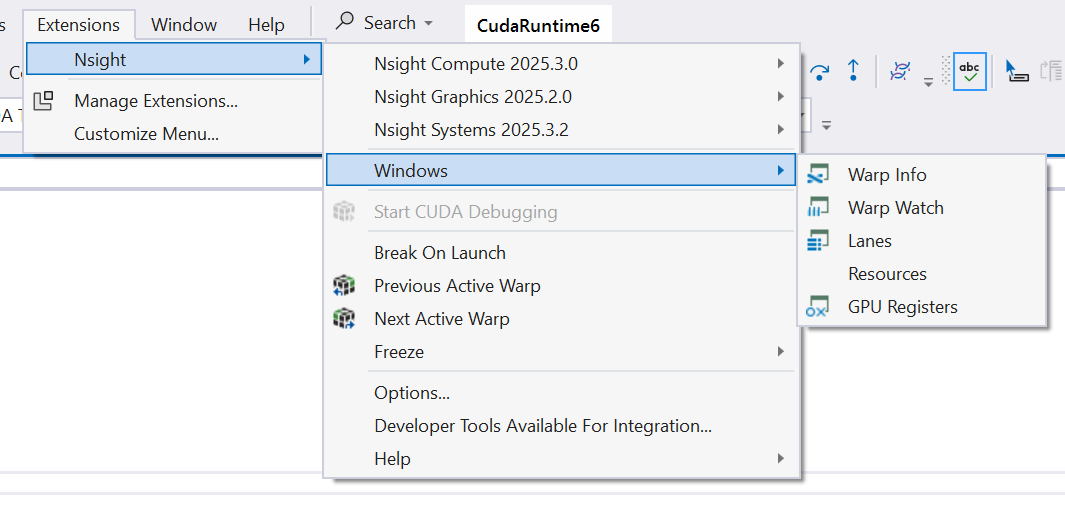Click the GPU Registers icon

[x=816, y=306]
